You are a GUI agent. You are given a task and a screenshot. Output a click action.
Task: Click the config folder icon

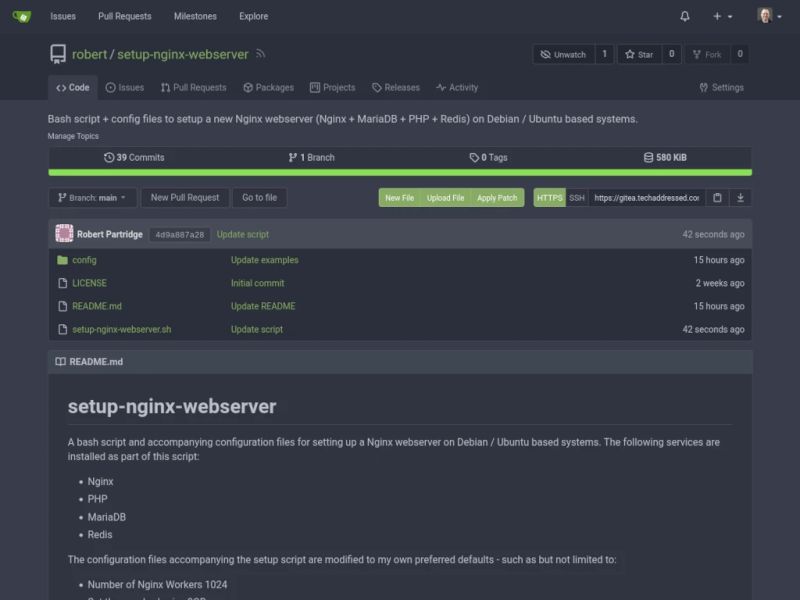point(62,260)
